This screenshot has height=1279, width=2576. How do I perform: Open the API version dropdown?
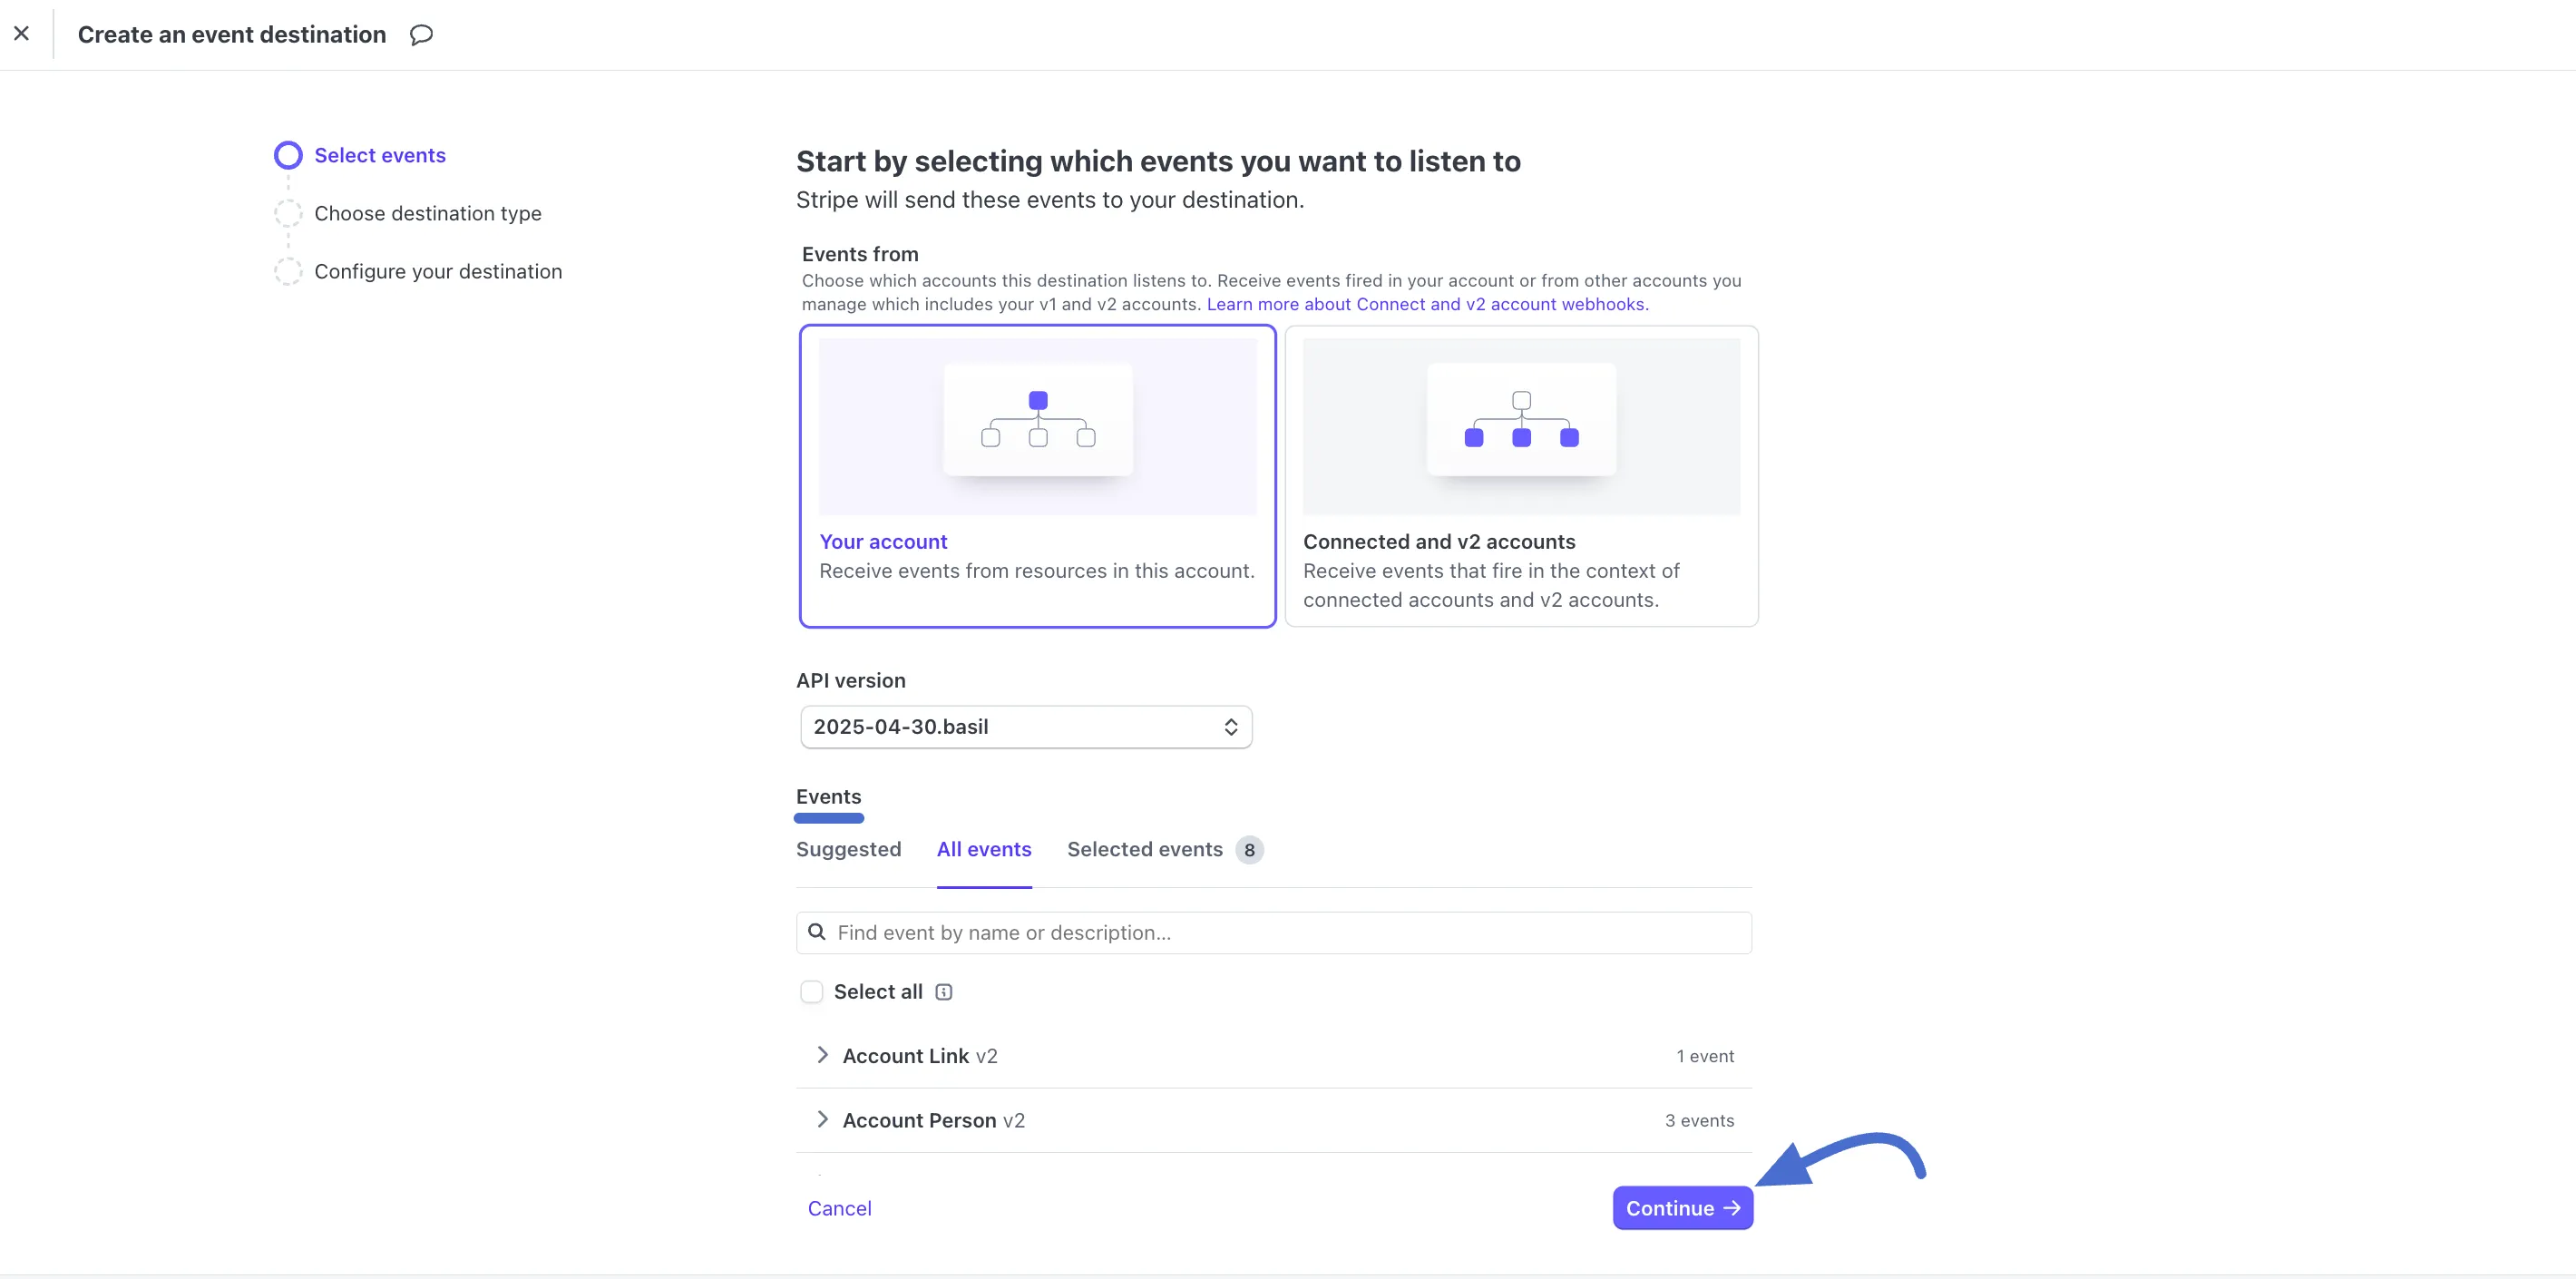click(x=1025, y=727)
